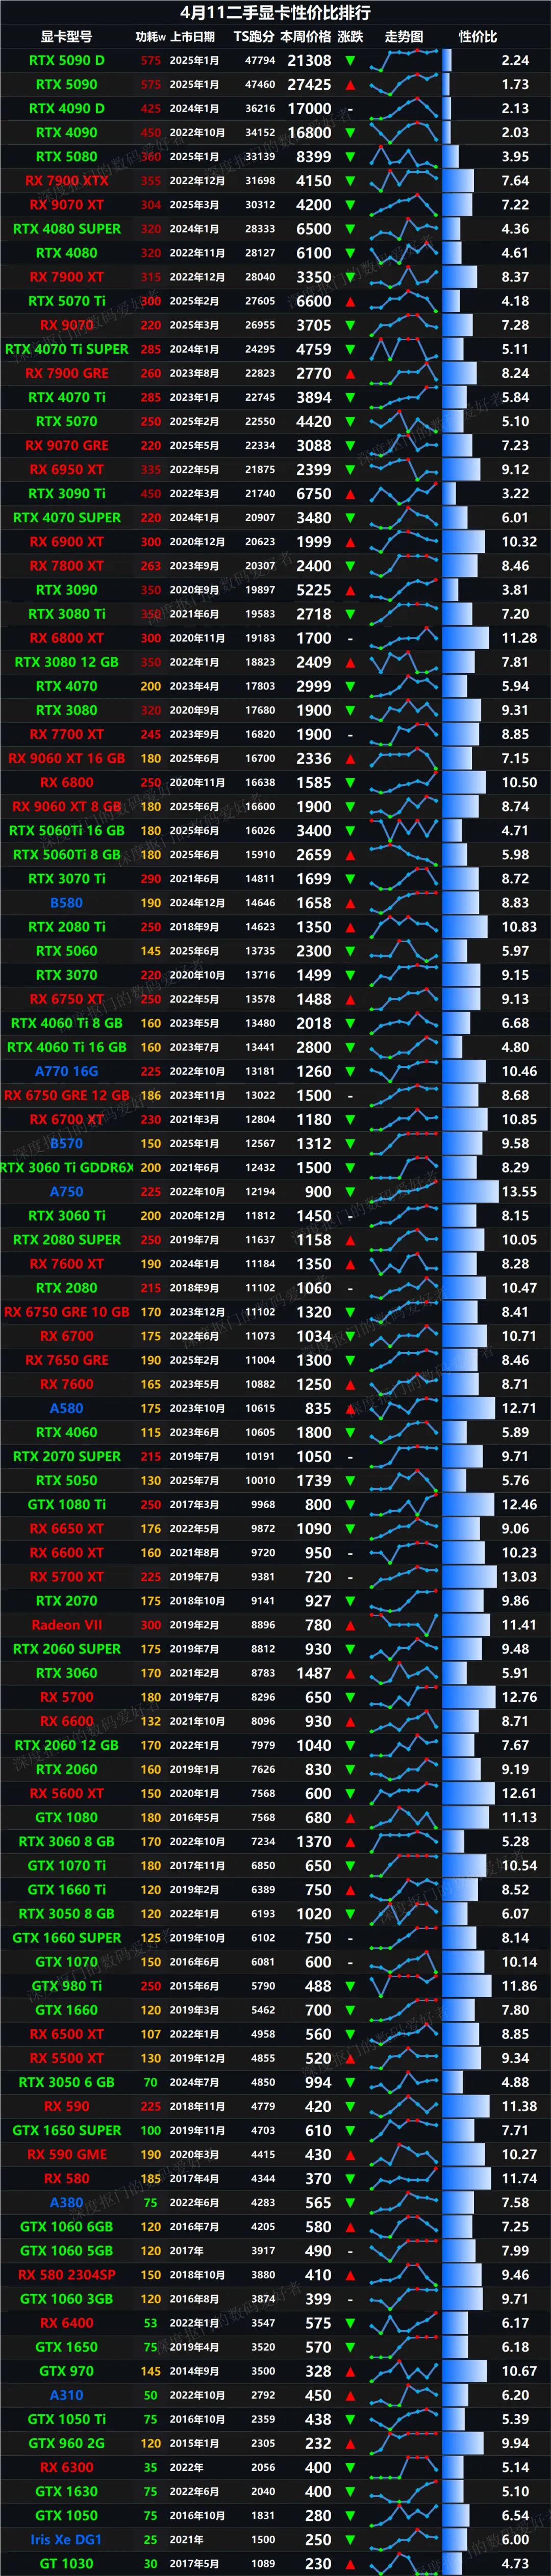This screenshot has width=551, height=2576.
Task: Click the 功耗w column header
Action: coord(151,37)
